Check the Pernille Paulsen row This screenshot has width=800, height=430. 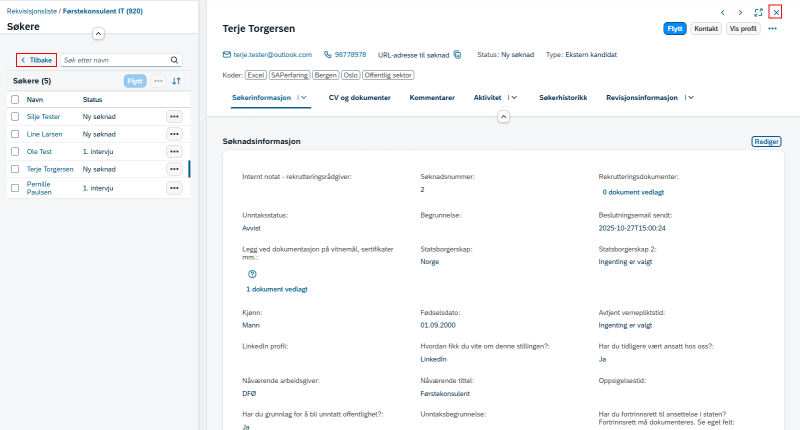point(15,188)
